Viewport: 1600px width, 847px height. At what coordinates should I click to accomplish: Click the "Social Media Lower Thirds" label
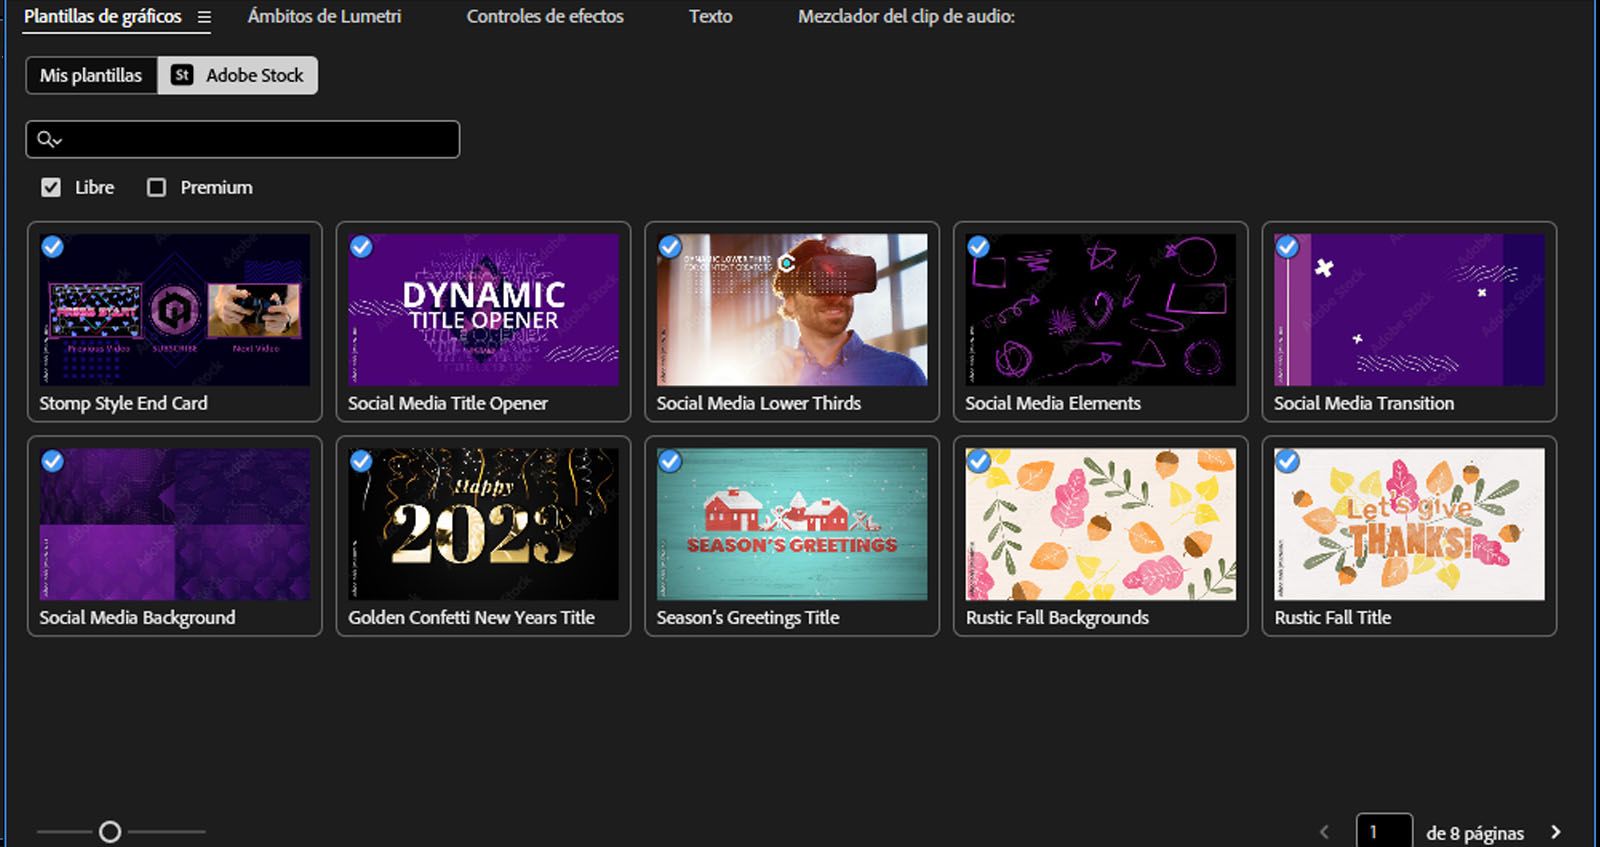(759, 403)
